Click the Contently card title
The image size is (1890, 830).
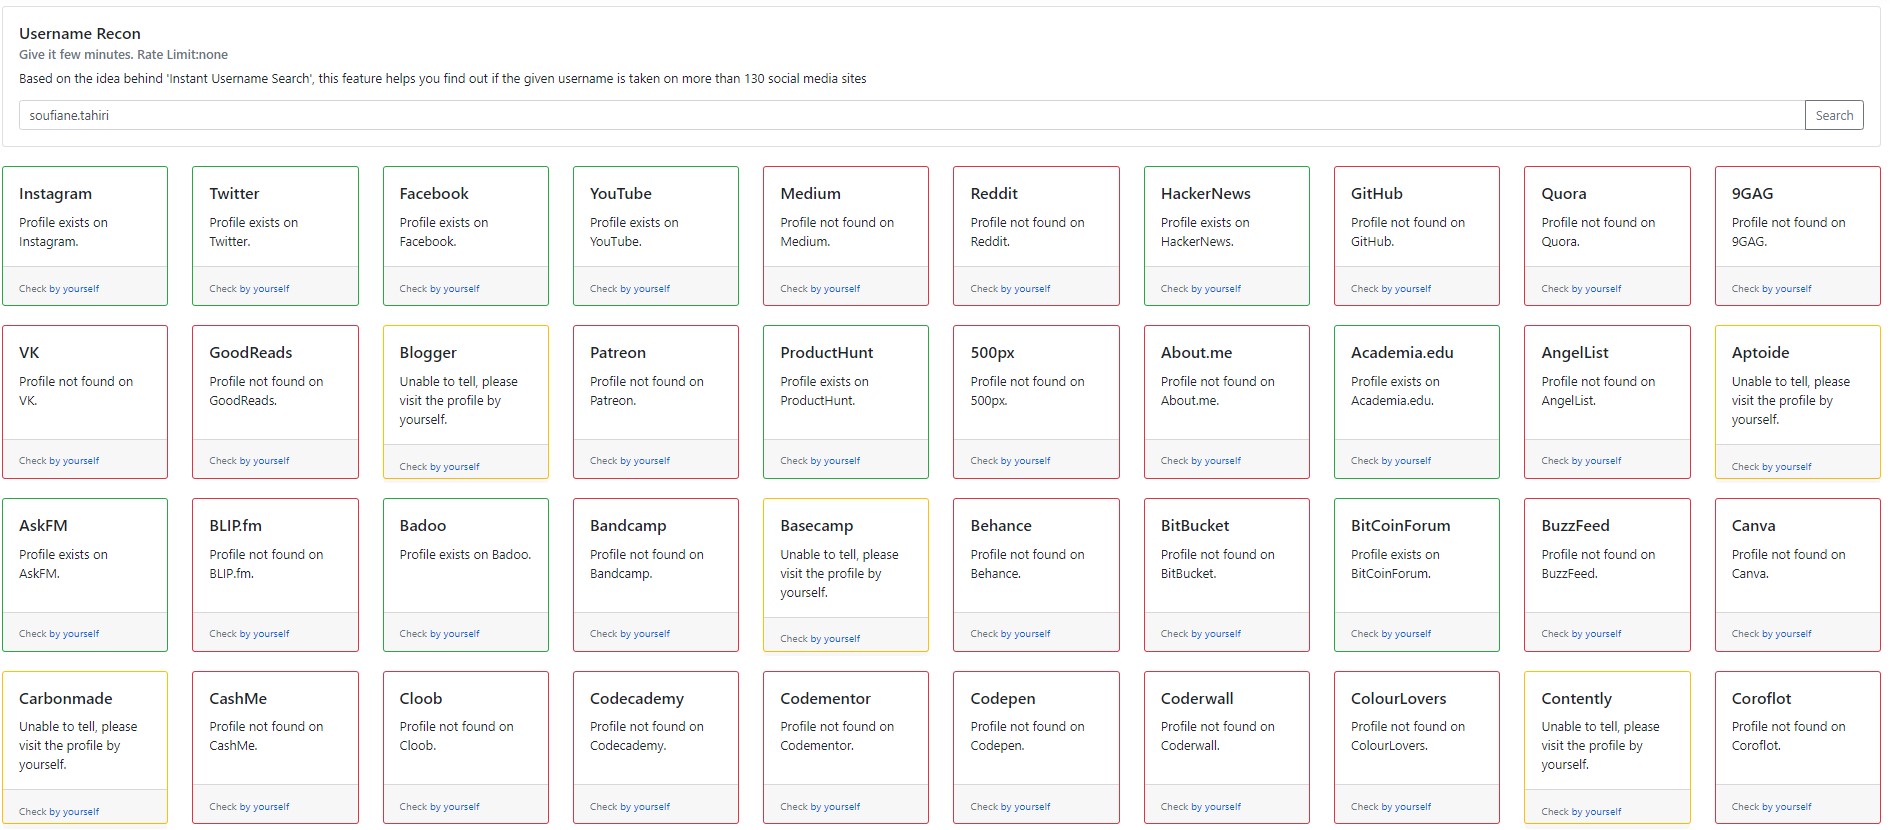point(1577,699)
